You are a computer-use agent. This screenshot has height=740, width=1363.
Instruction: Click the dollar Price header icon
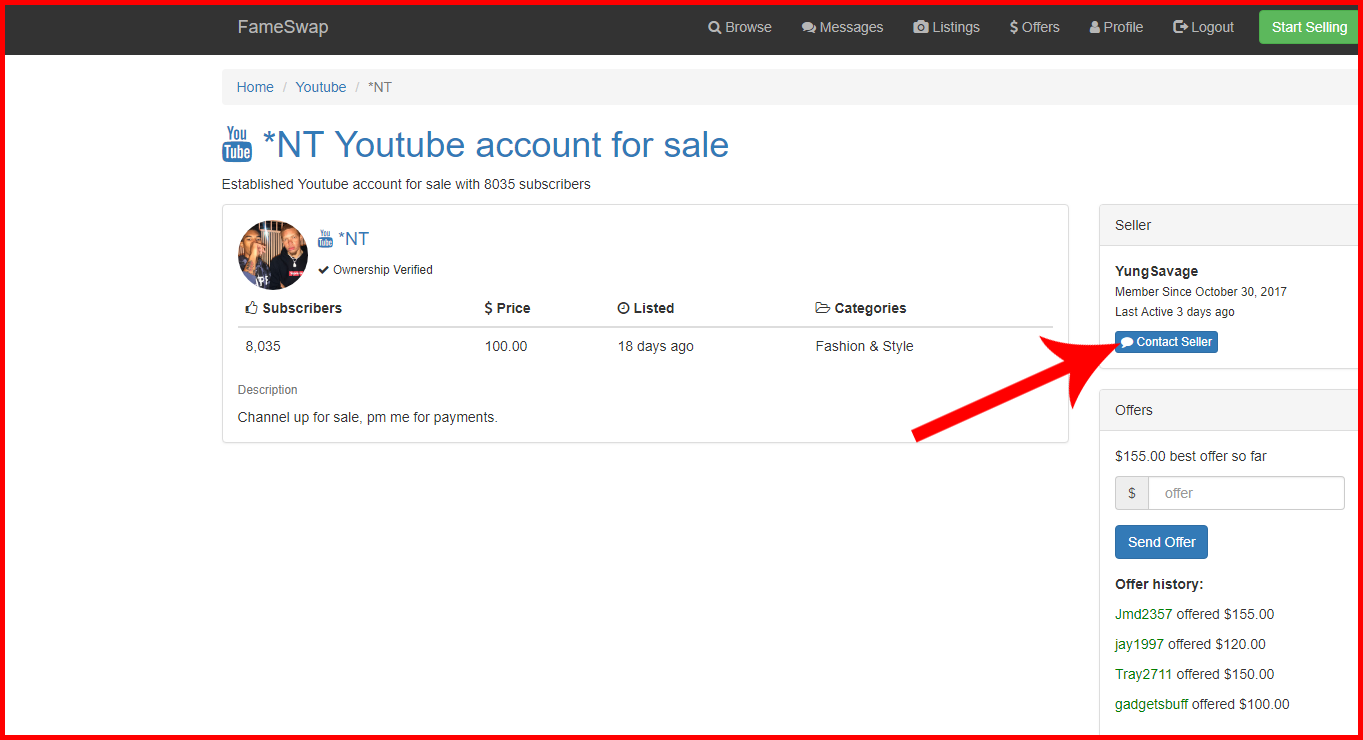tap(488, 308)
